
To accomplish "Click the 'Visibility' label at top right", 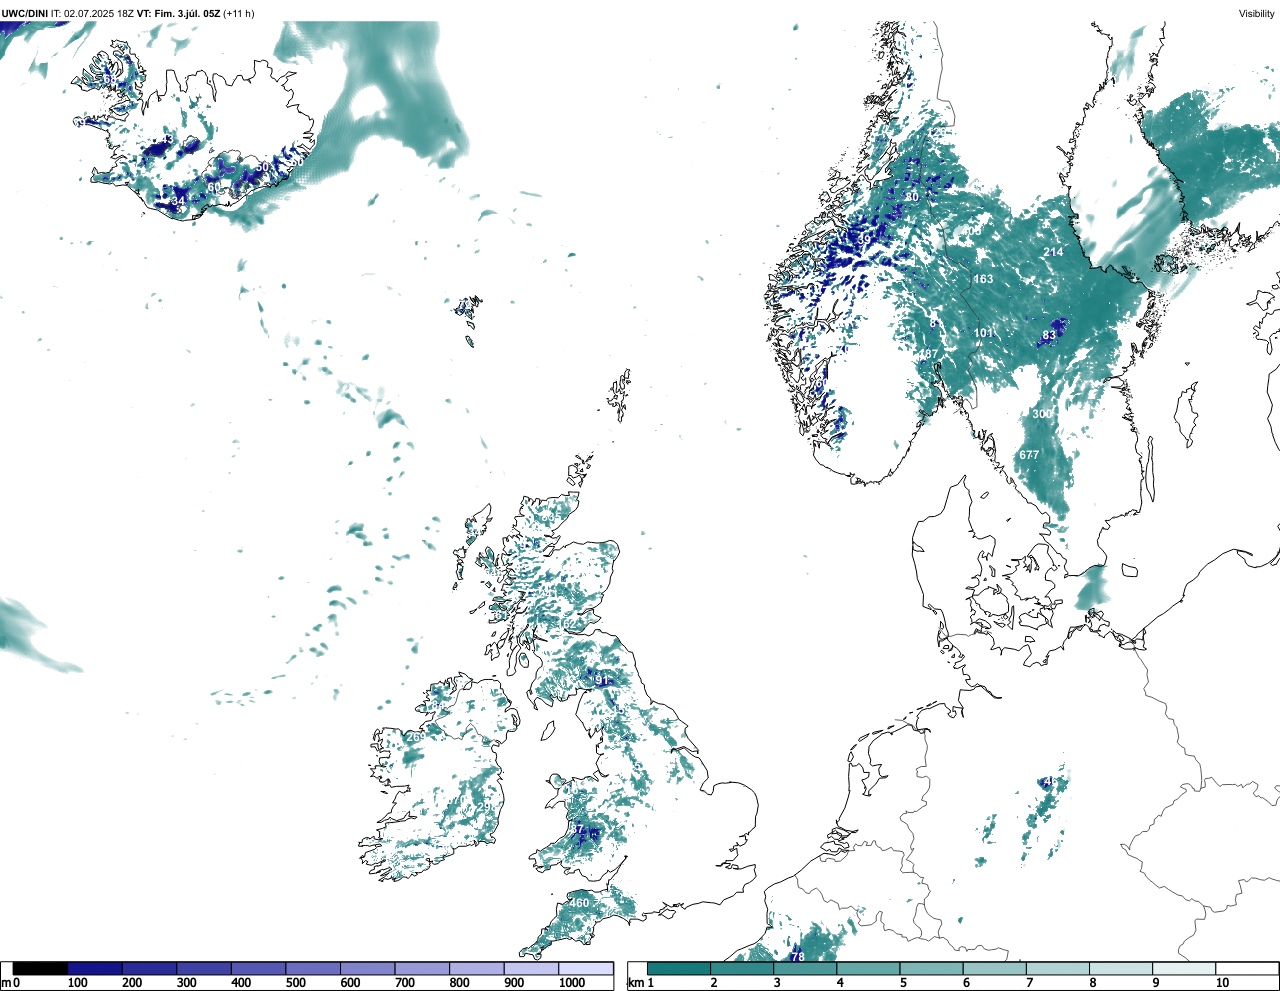I will pos(1256,13).
